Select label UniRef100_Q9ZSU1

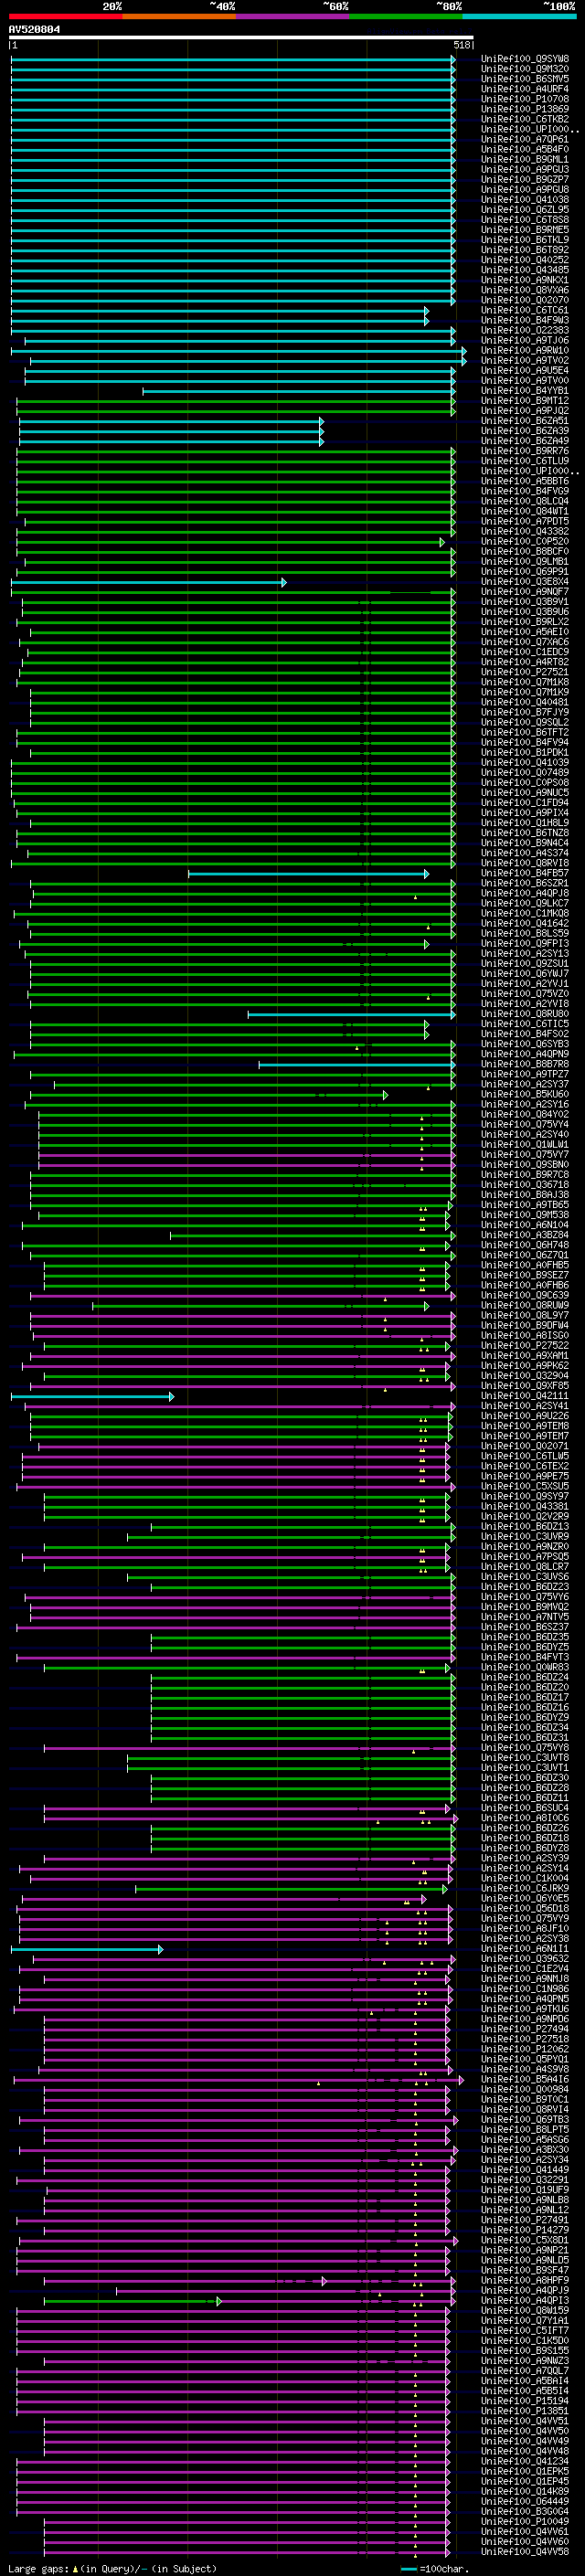tap(524, 964)
